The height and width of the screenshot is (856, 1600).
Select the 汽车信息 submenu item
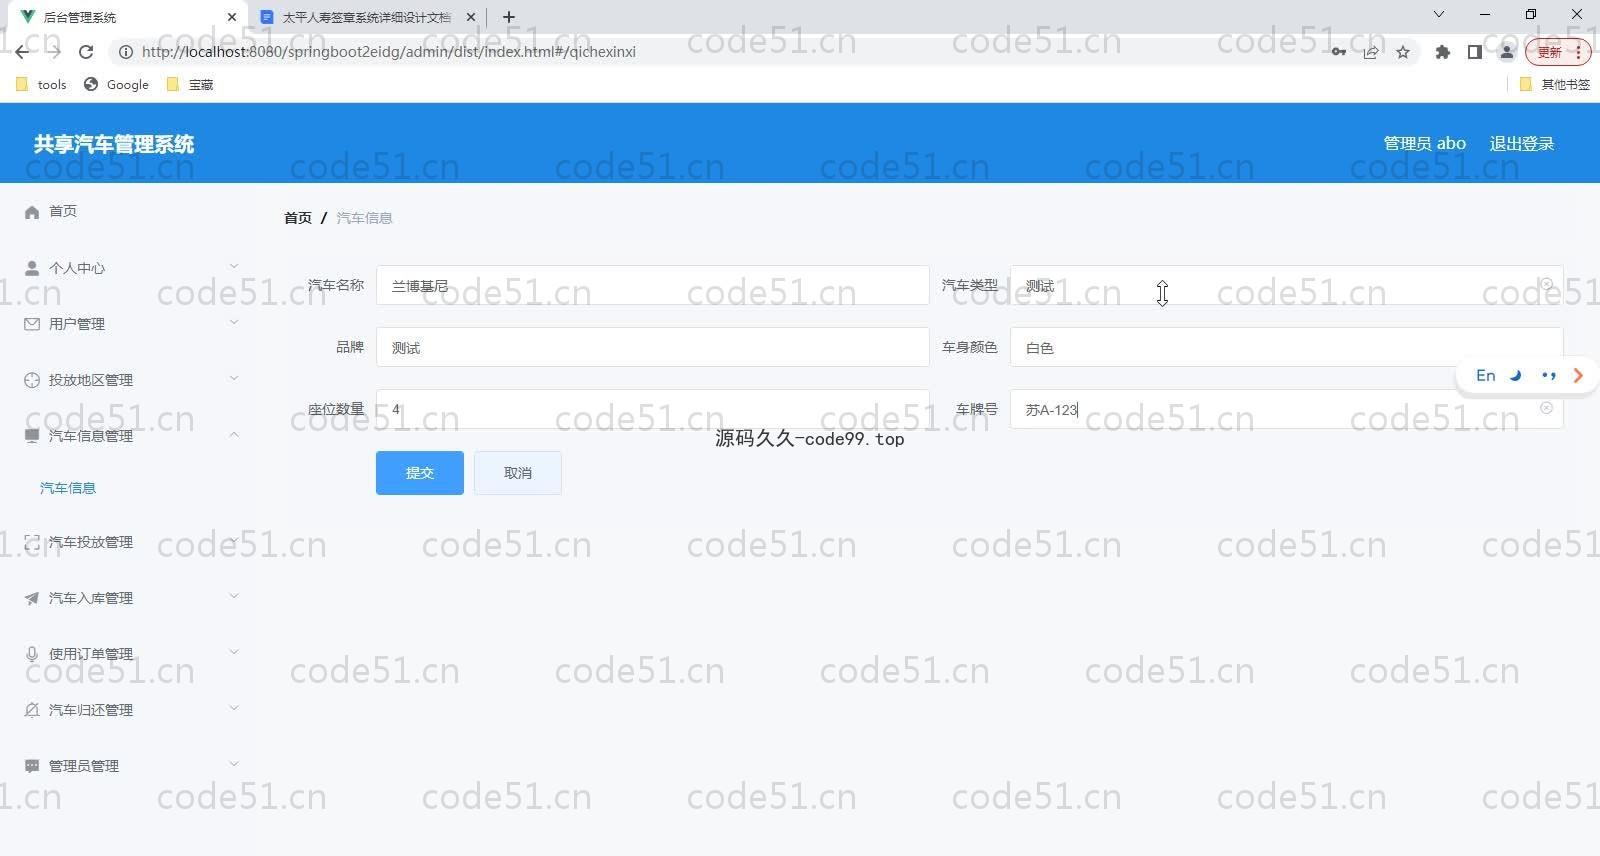(68, 488)
